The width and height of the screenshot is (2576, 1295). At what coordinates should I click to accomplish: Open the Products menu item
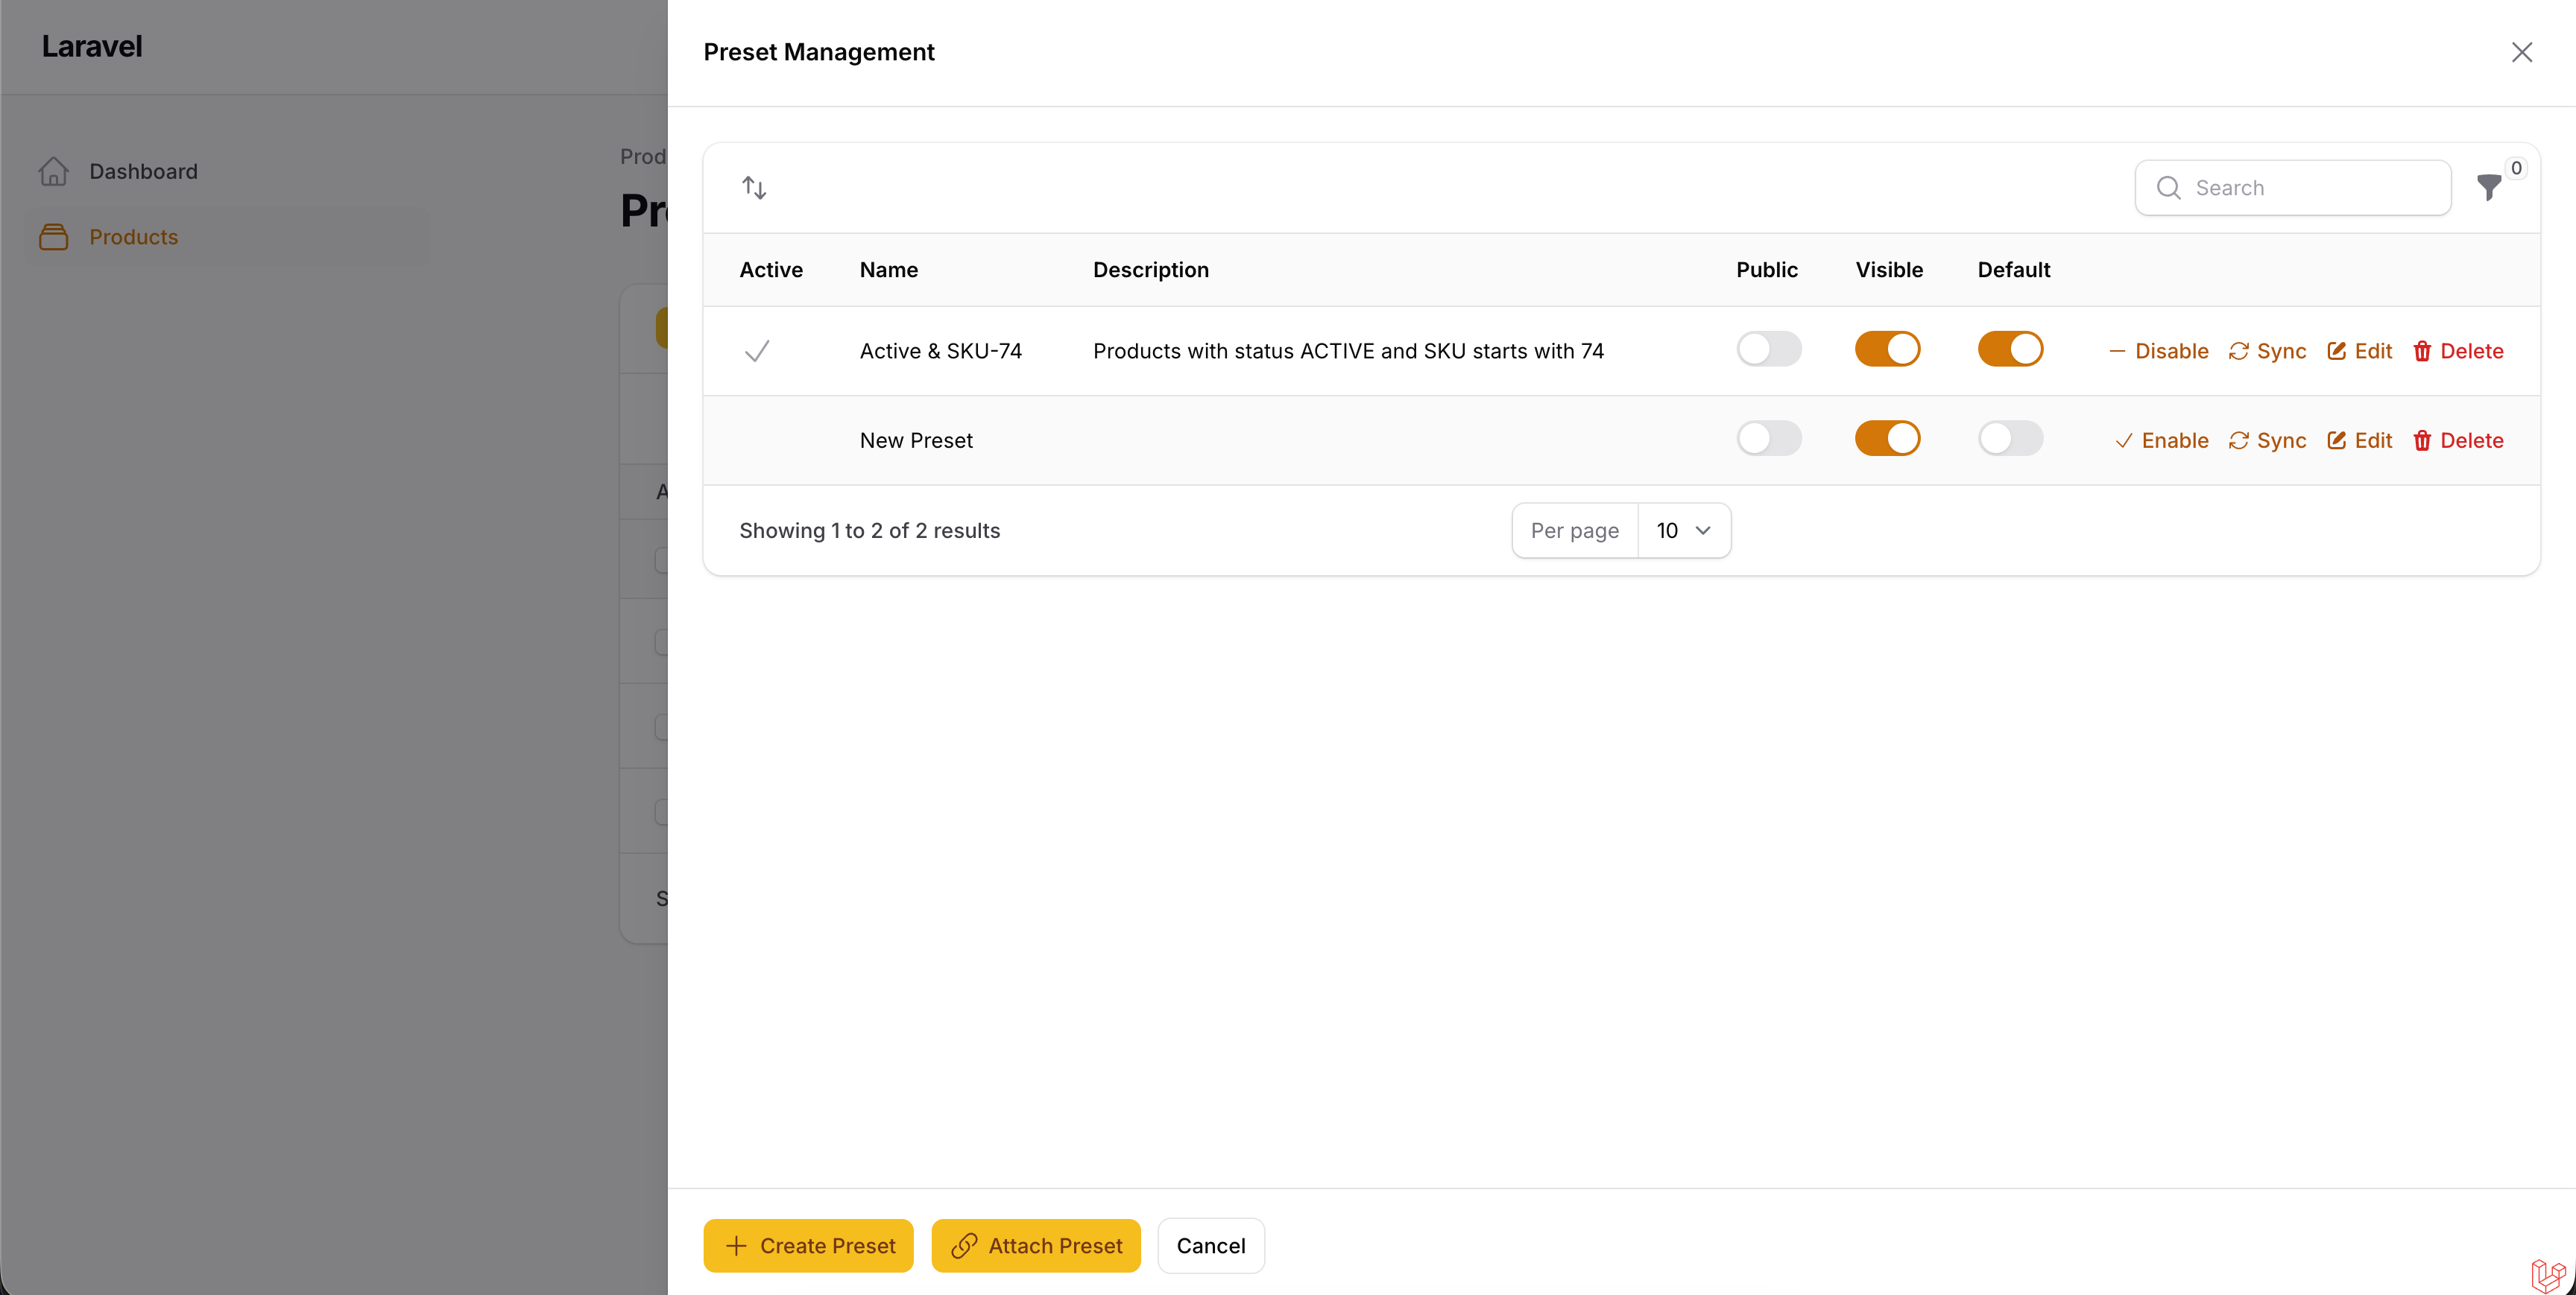133,237
